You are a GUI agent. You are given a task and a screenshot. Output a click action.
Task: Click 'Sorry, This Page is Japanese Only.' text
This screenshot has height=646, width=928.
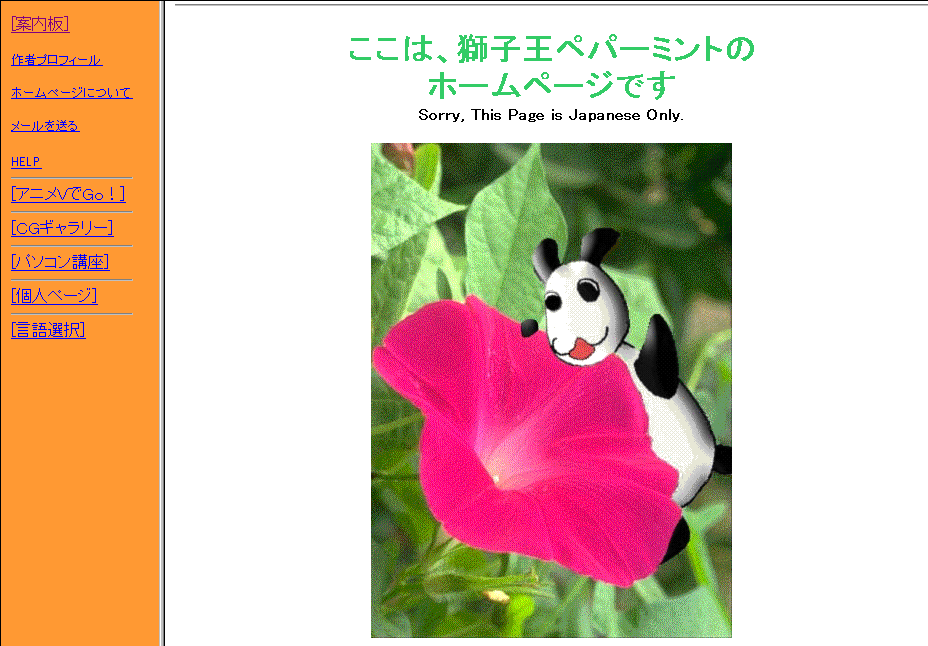tap(551, 115)
